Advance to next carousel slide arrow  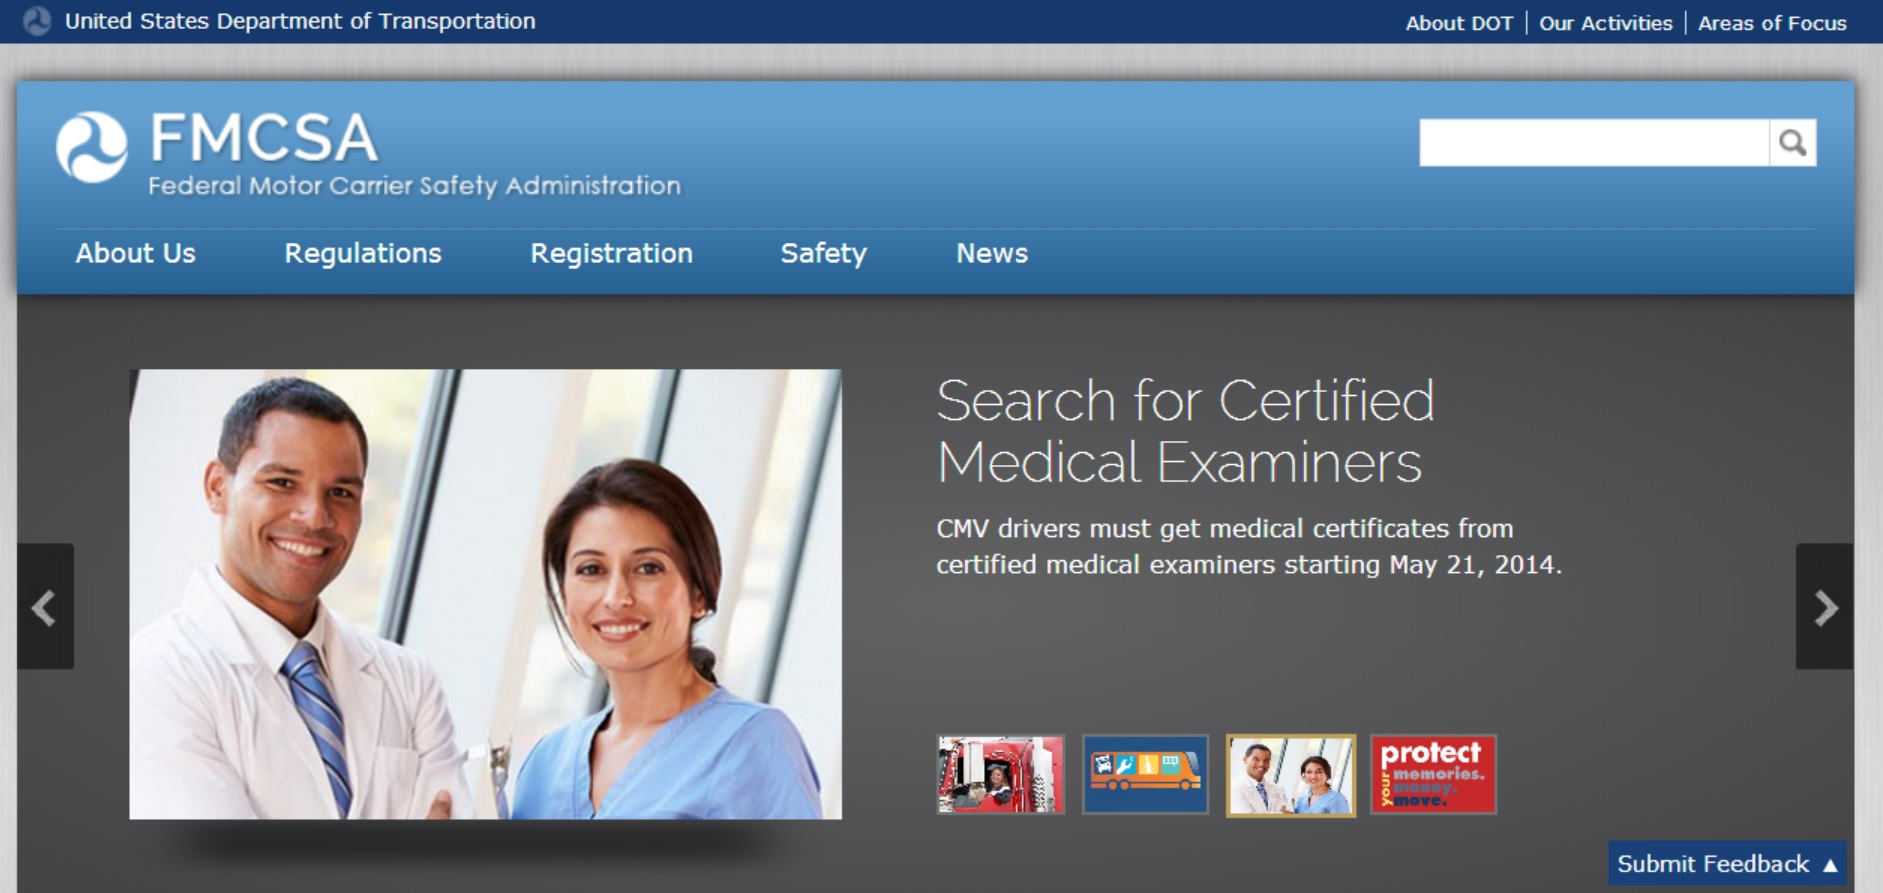pyautogui.click(x=1824, y=607)
